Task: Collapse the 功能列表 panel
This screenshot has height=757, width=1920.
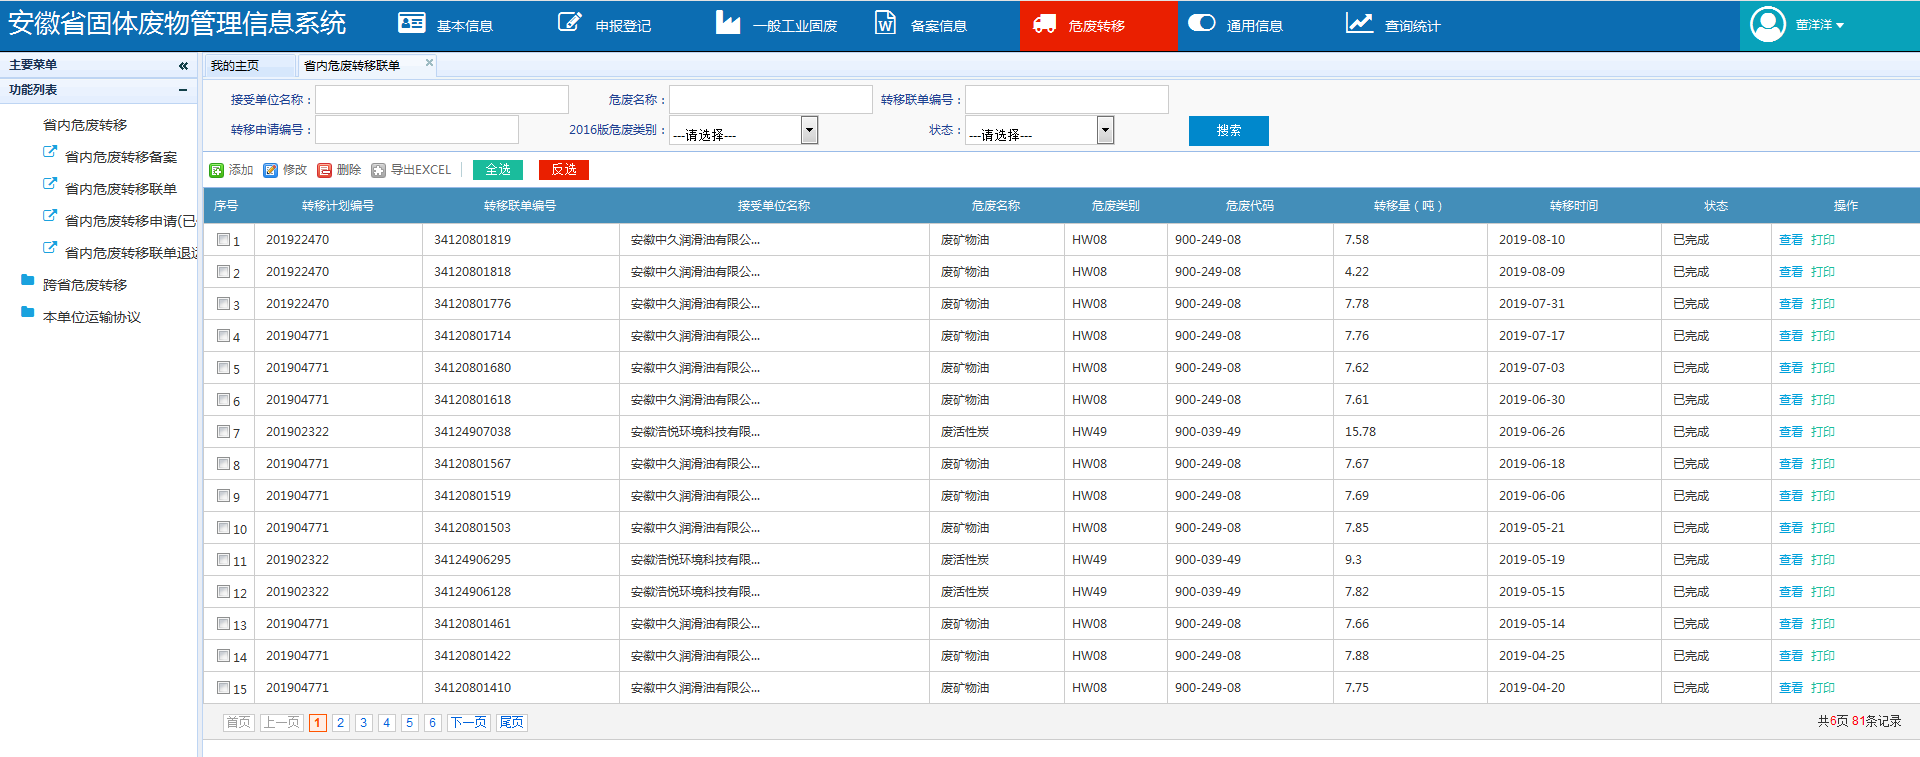Action: point(183,90)
